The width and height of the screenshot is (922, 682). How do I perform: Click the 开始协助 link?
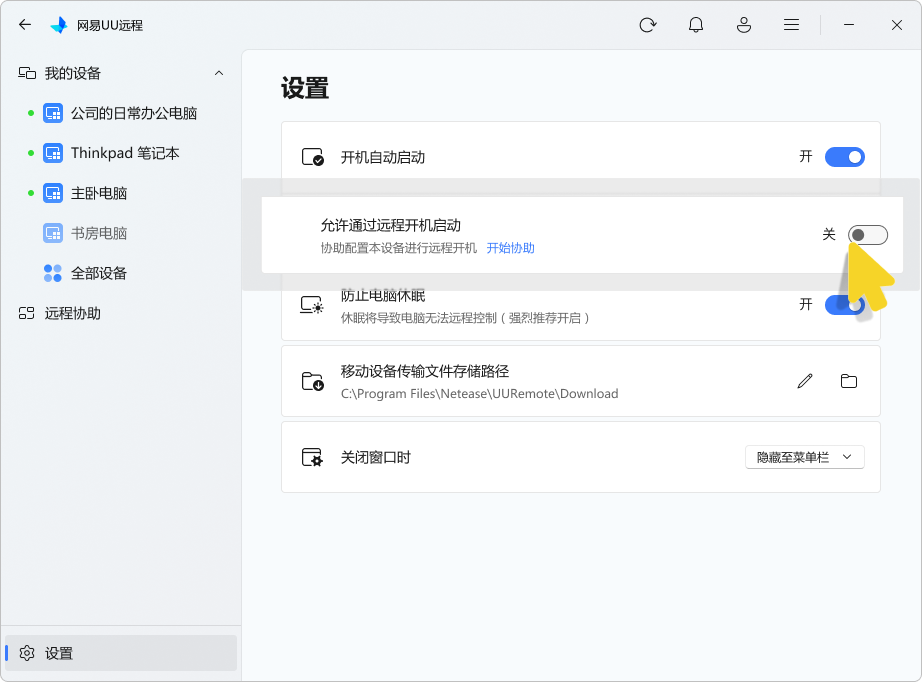coord(510,248)
